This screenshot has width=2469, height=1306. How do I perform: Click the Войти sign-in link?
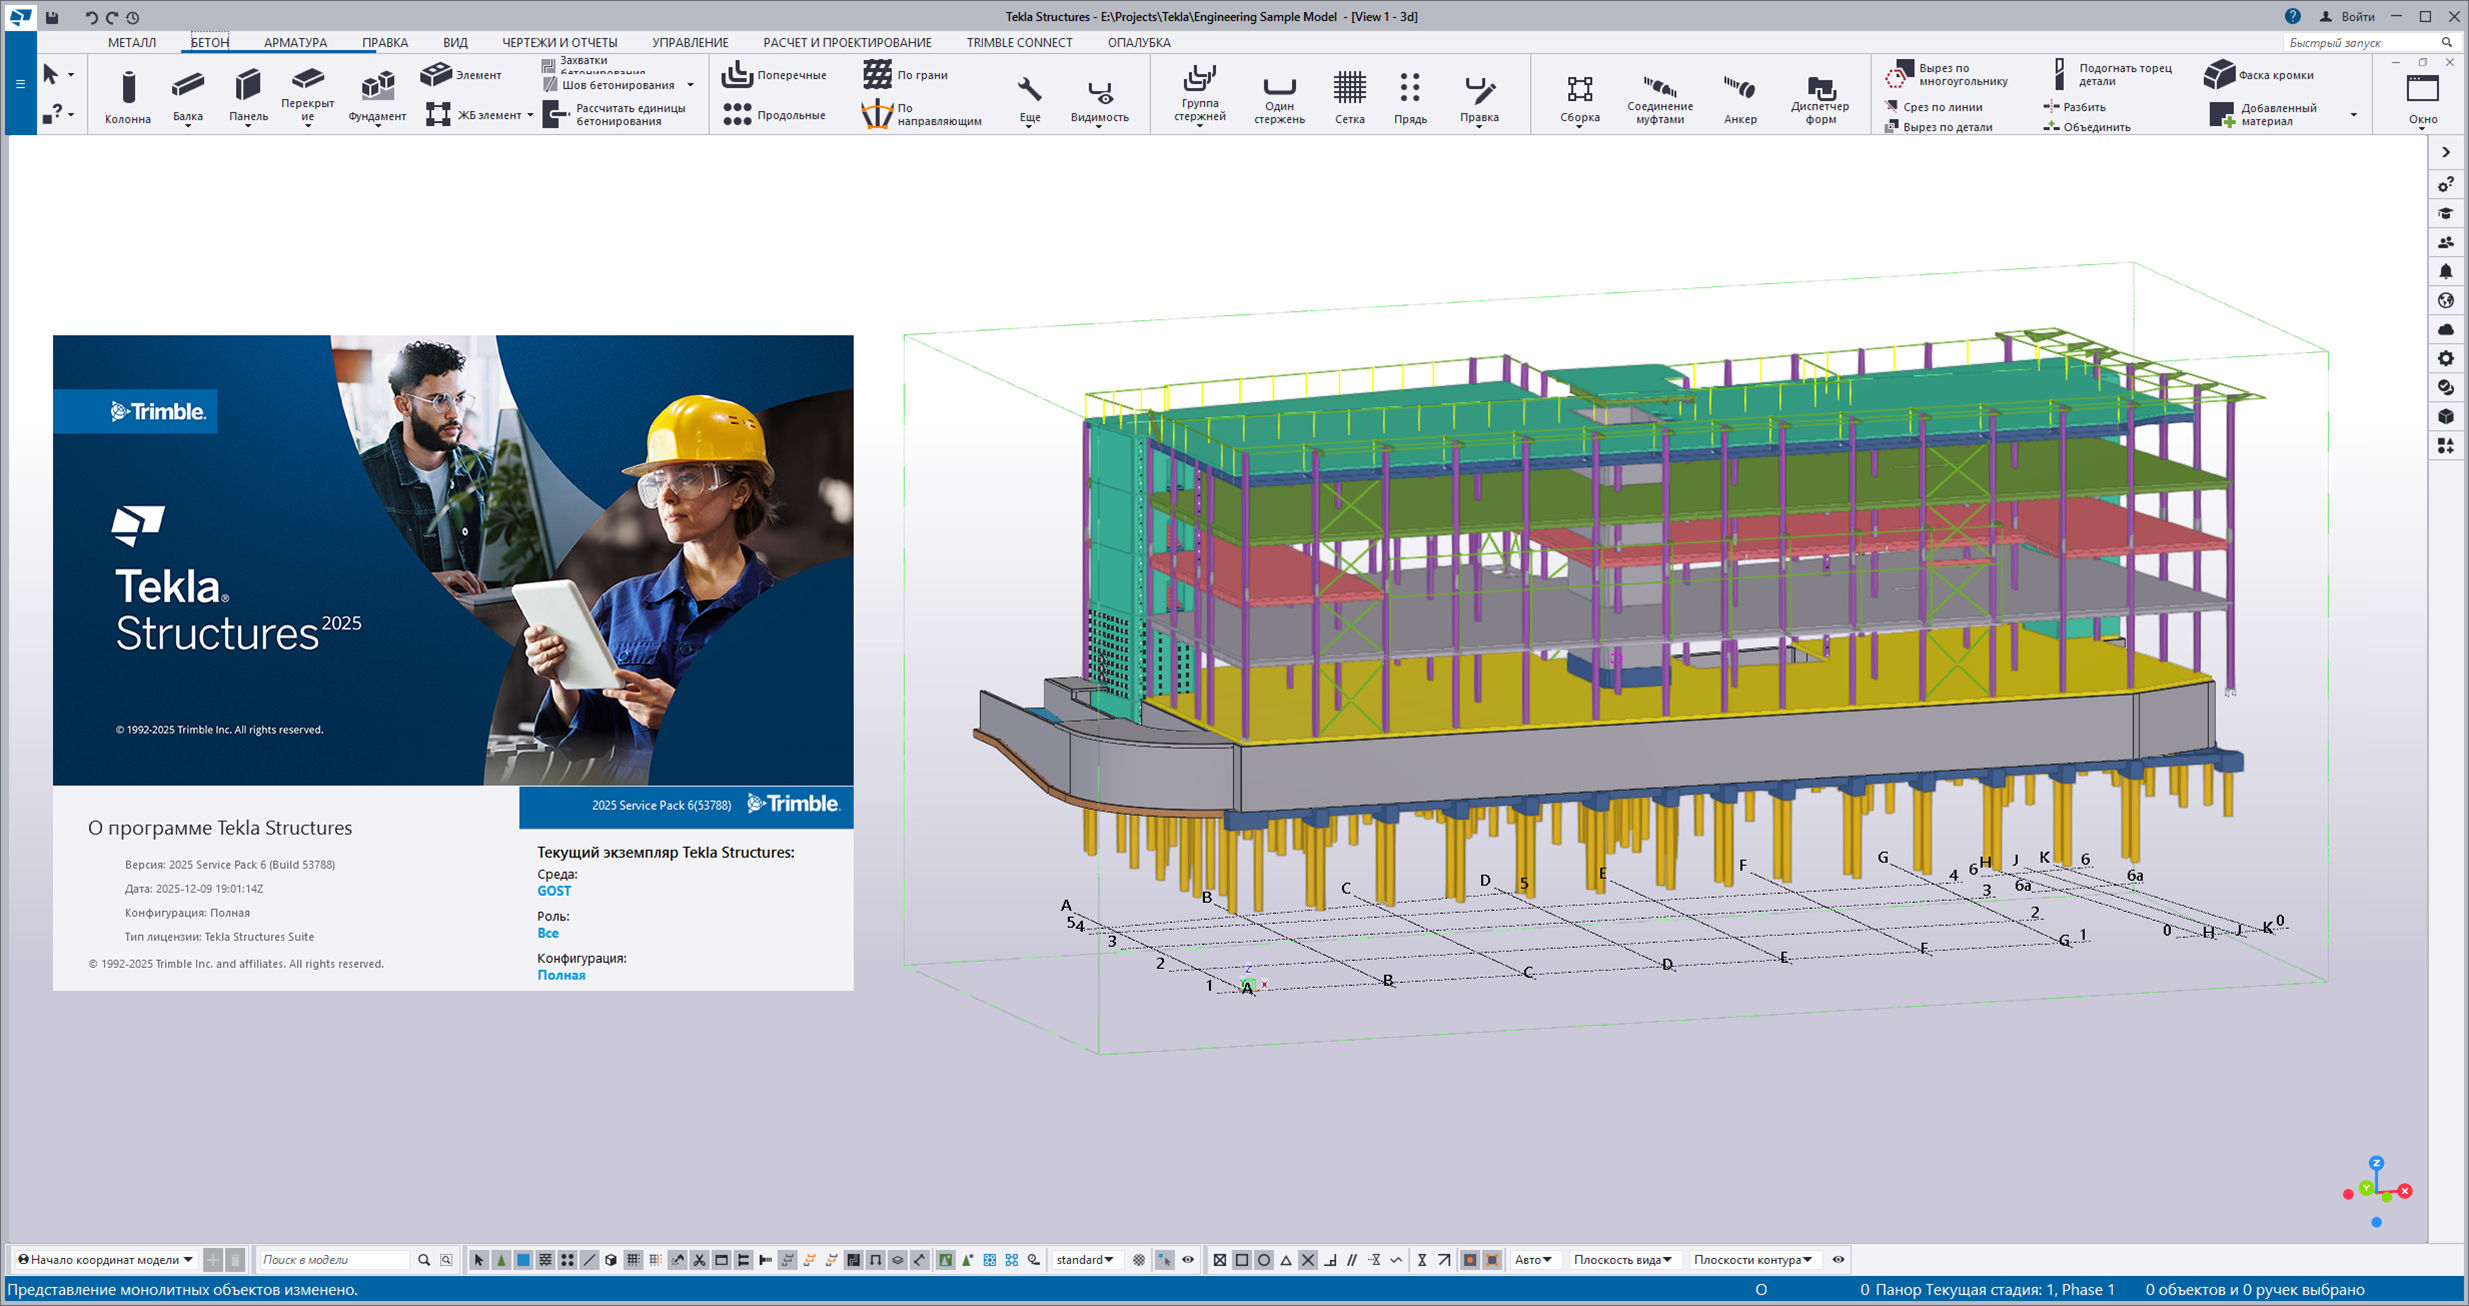(x=2355, y=16)
